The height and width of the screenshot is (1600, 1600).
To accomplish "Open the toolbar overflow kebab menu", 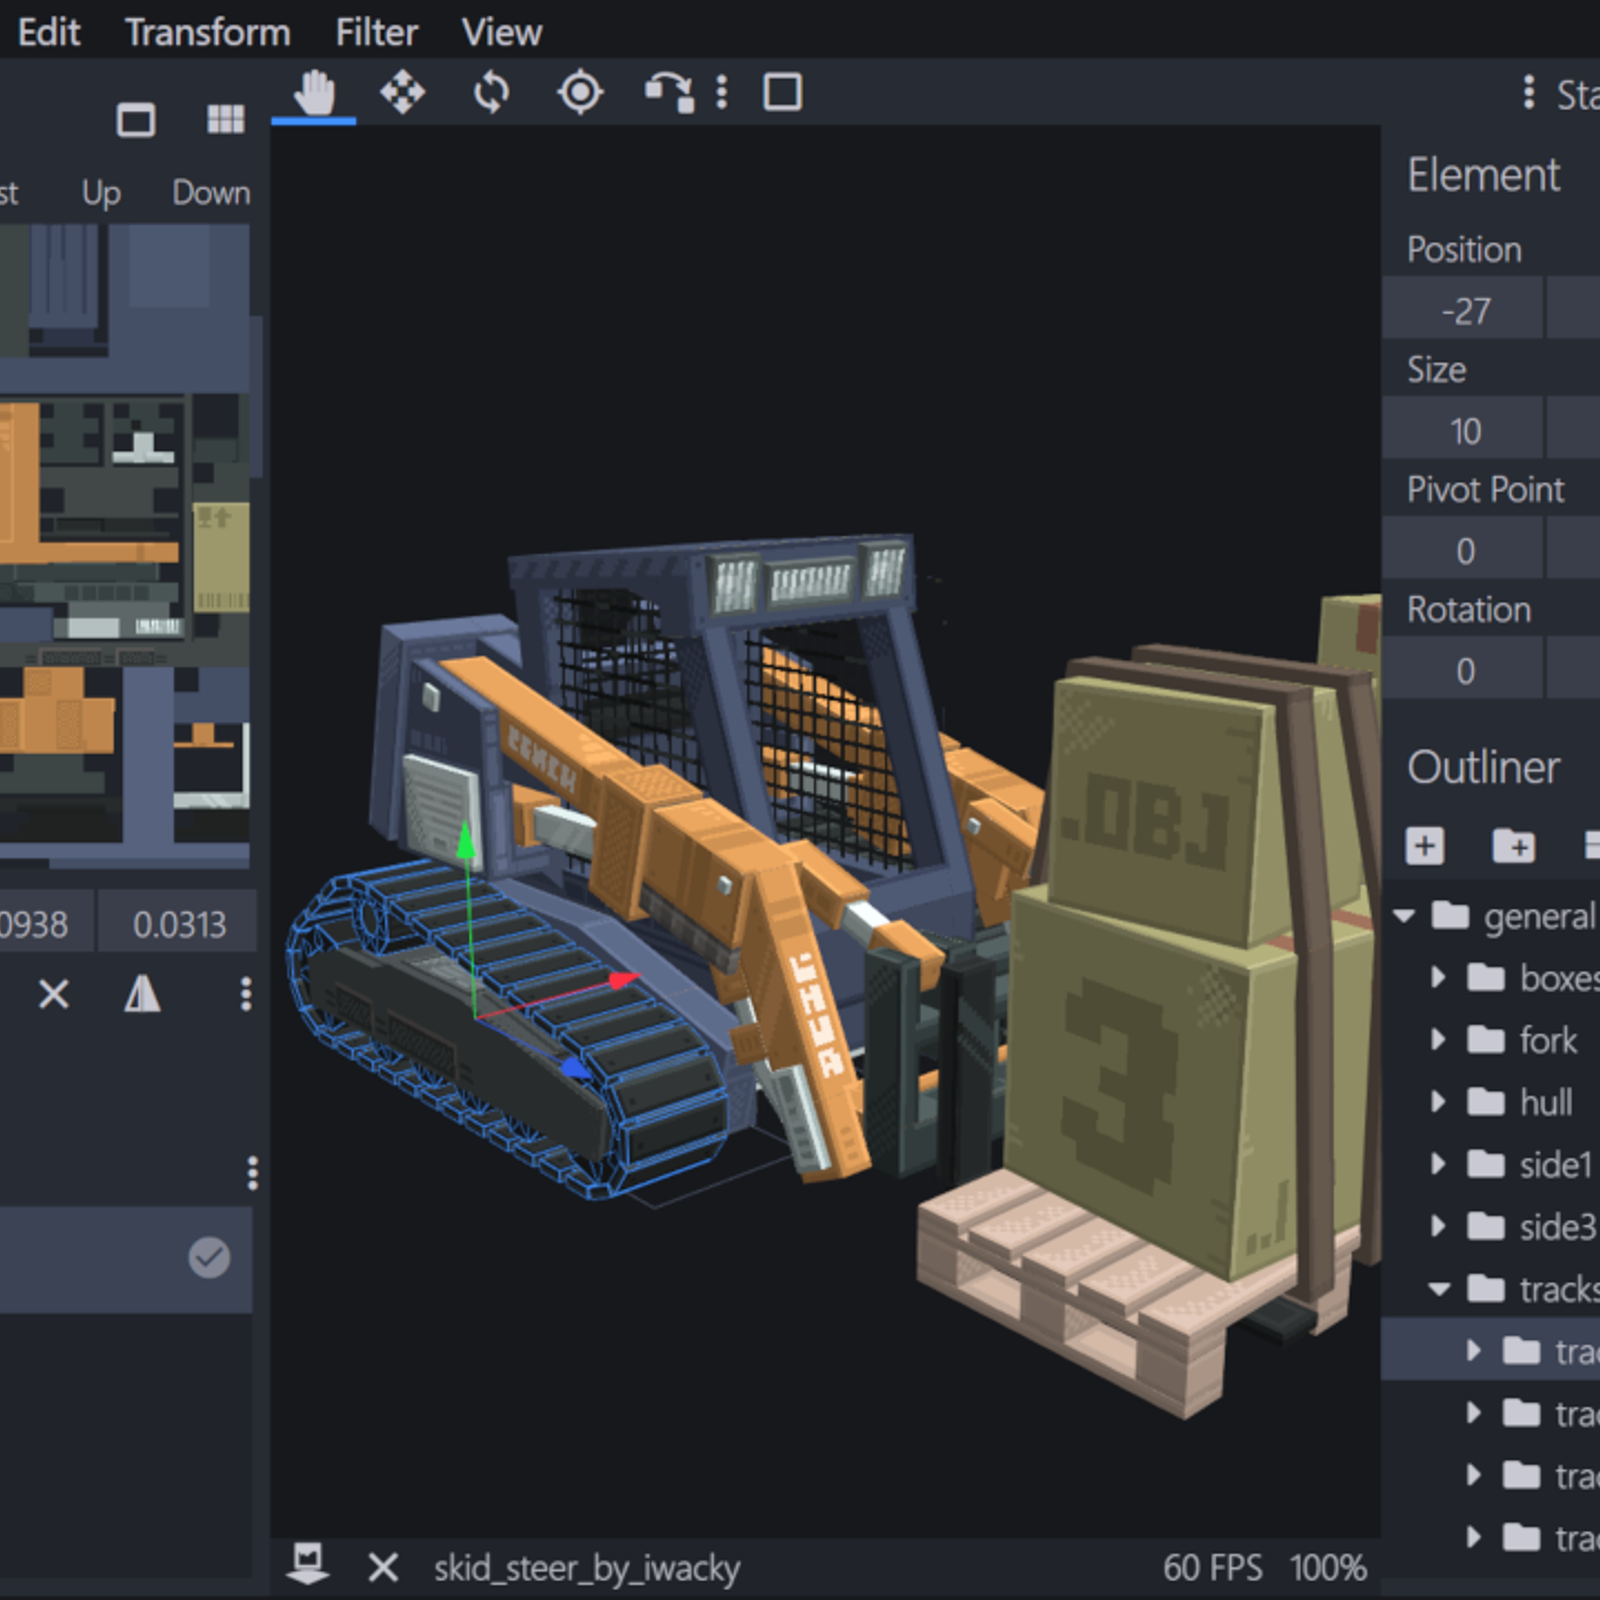I will pos(722,91).
